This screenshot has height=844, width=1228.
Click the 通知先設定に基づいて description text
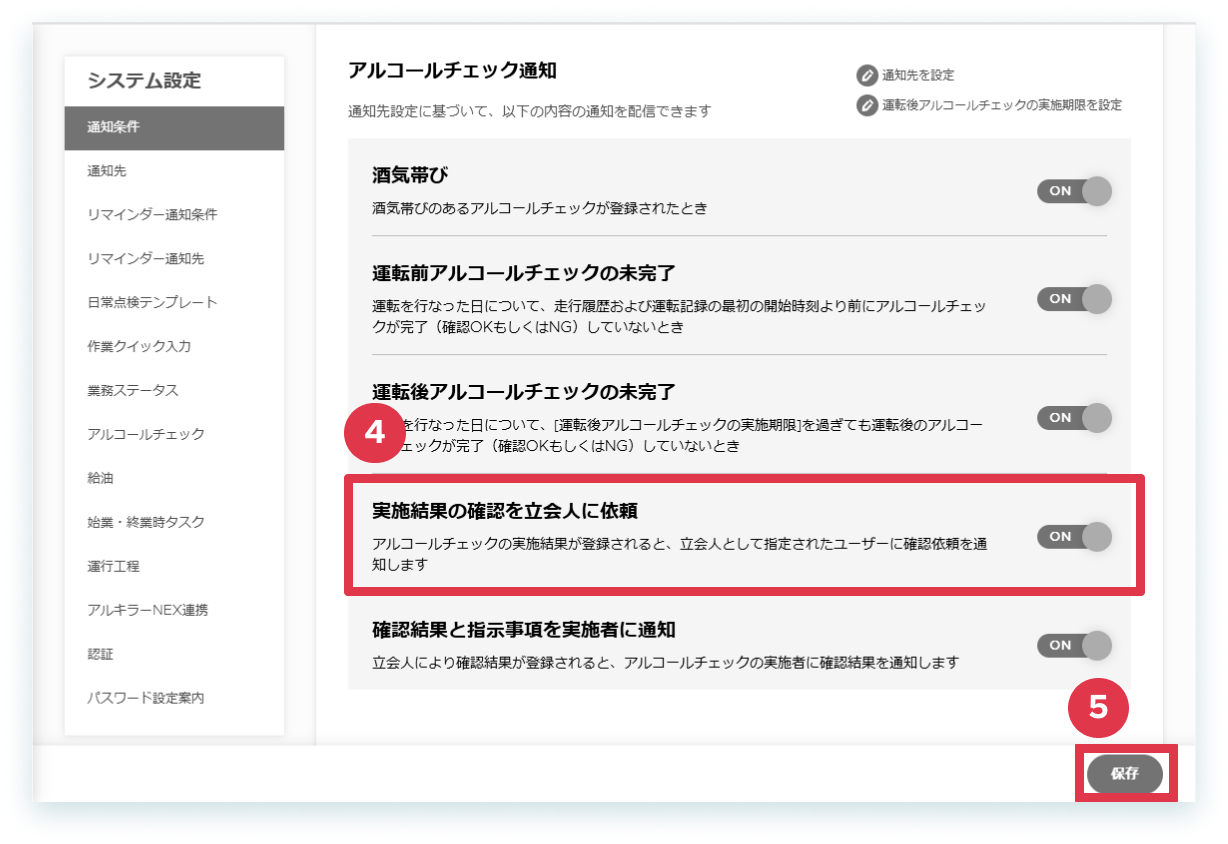[529, 112]
